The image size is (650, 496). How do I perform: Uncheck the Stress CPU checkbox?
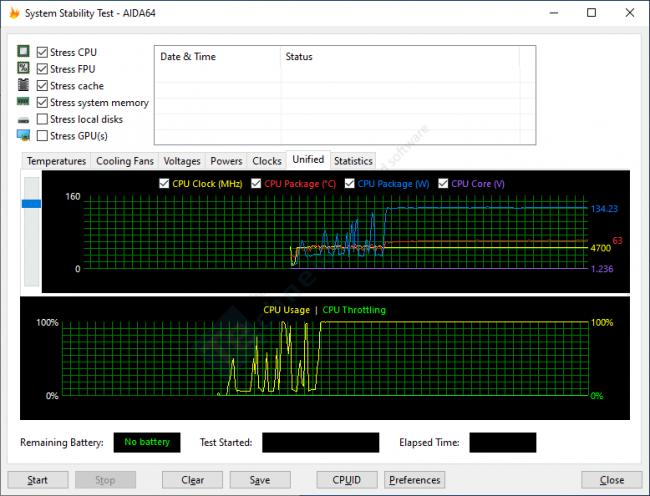[42, 52]
